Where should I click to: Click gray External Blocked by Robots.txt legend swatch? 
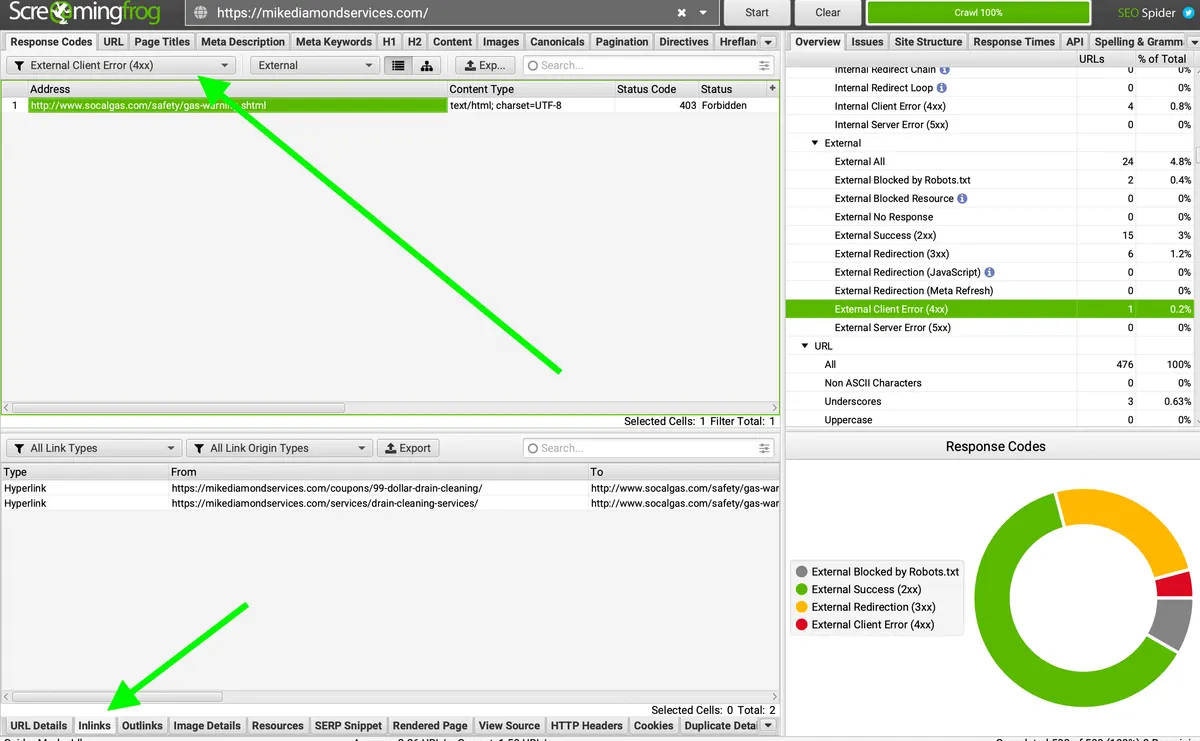tap(801, 572)
